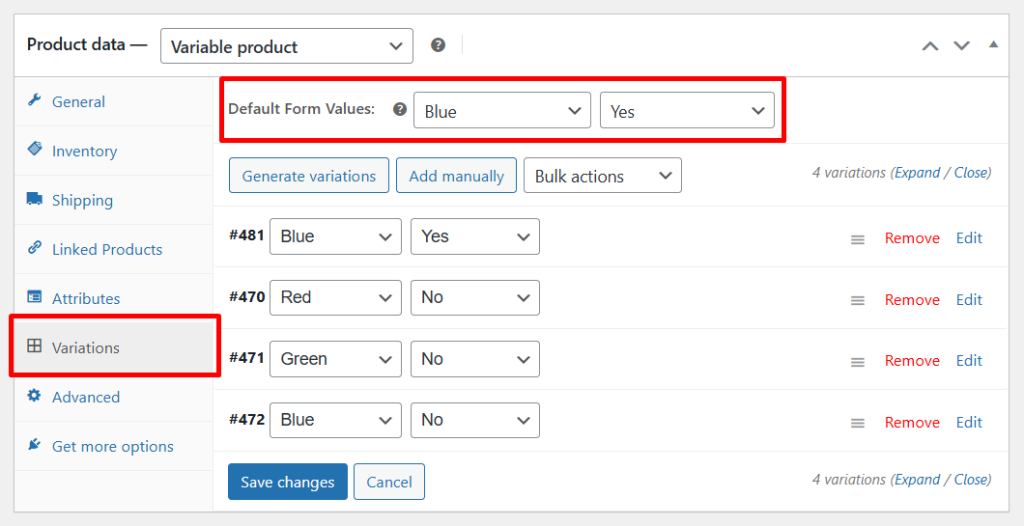The width and height of the screenshot is (1024, 526).
Task: Click drag handle icon for variation #481
Action: pyautogui.click(x=857, y=240)
